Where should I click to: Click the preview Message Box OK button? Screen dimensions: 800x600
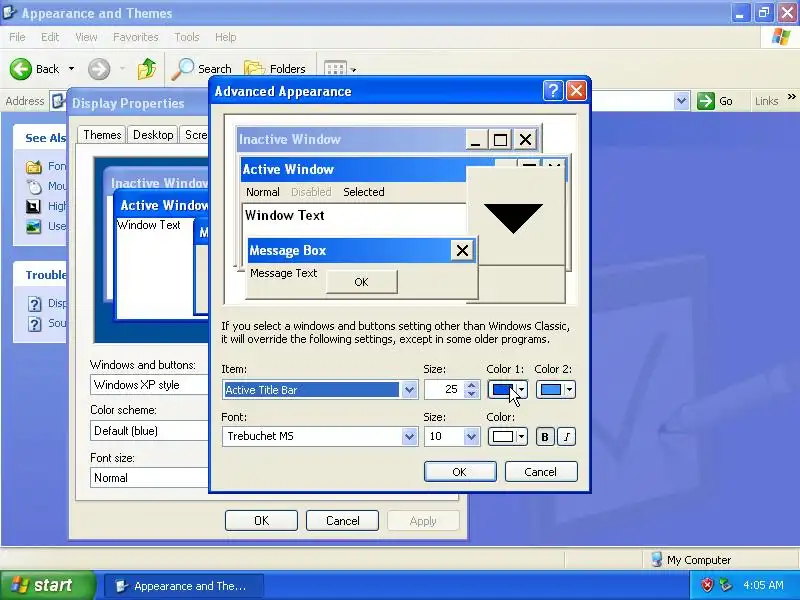(x=361, y=282)
